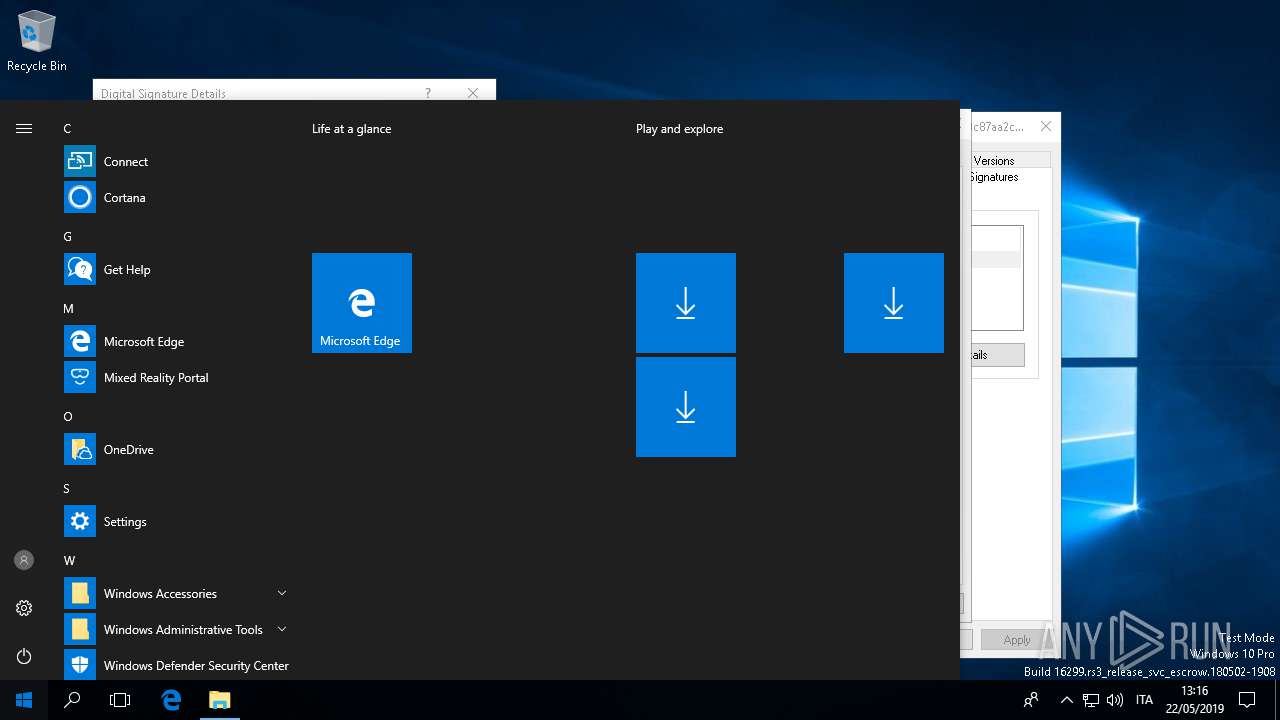Viewport: 1280px width, 720px height.
Task: Open taskbar Search magnifier
Action: point(72,700)
